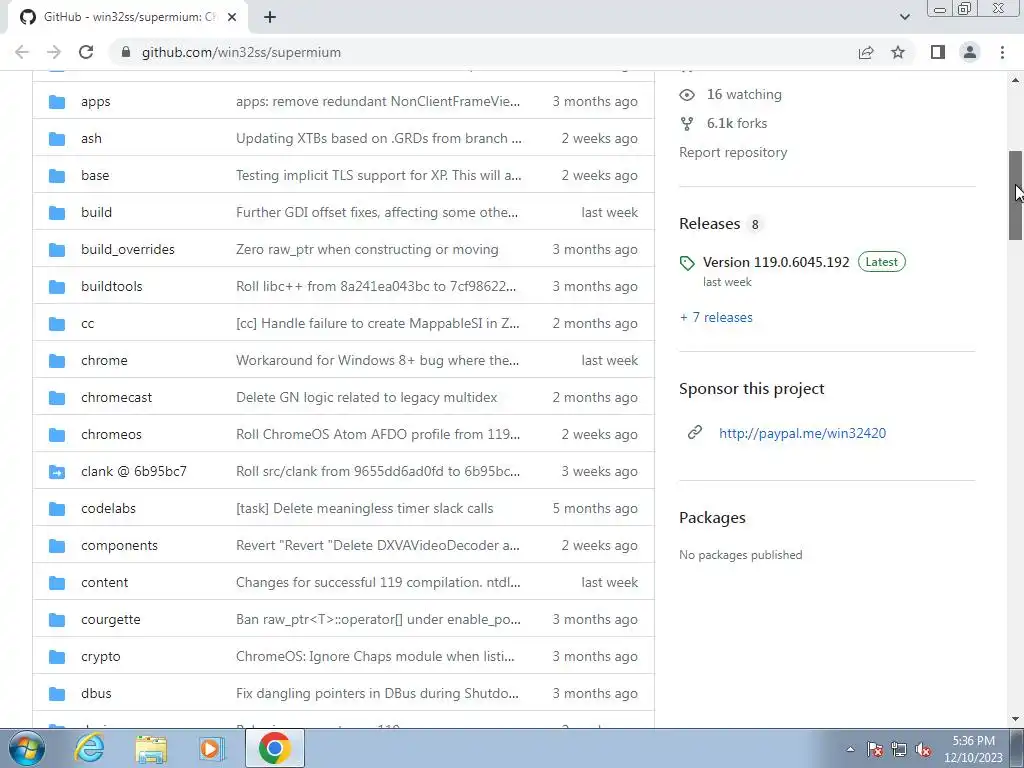Click the cc folder icon
This screenshot has height=768, width=1024.
coord(57,324)
